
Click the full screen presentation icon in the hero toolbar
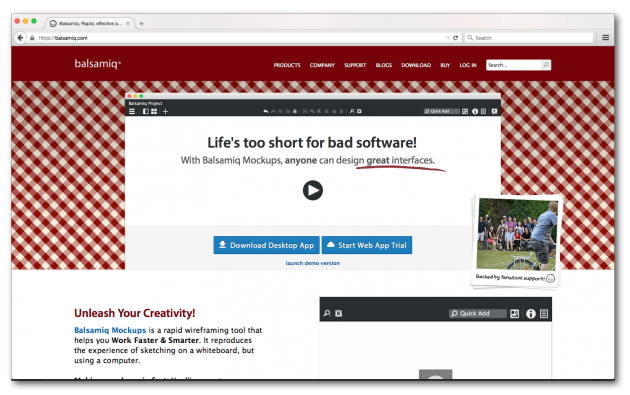click(494, 111)
